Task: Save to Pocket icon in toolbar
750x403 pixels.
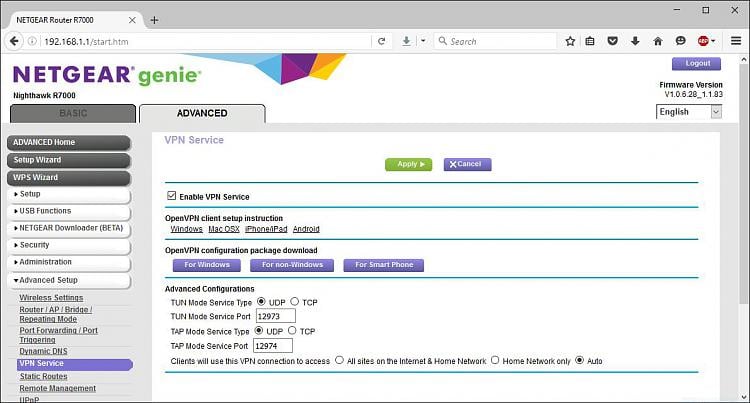Action: [612, 41]
